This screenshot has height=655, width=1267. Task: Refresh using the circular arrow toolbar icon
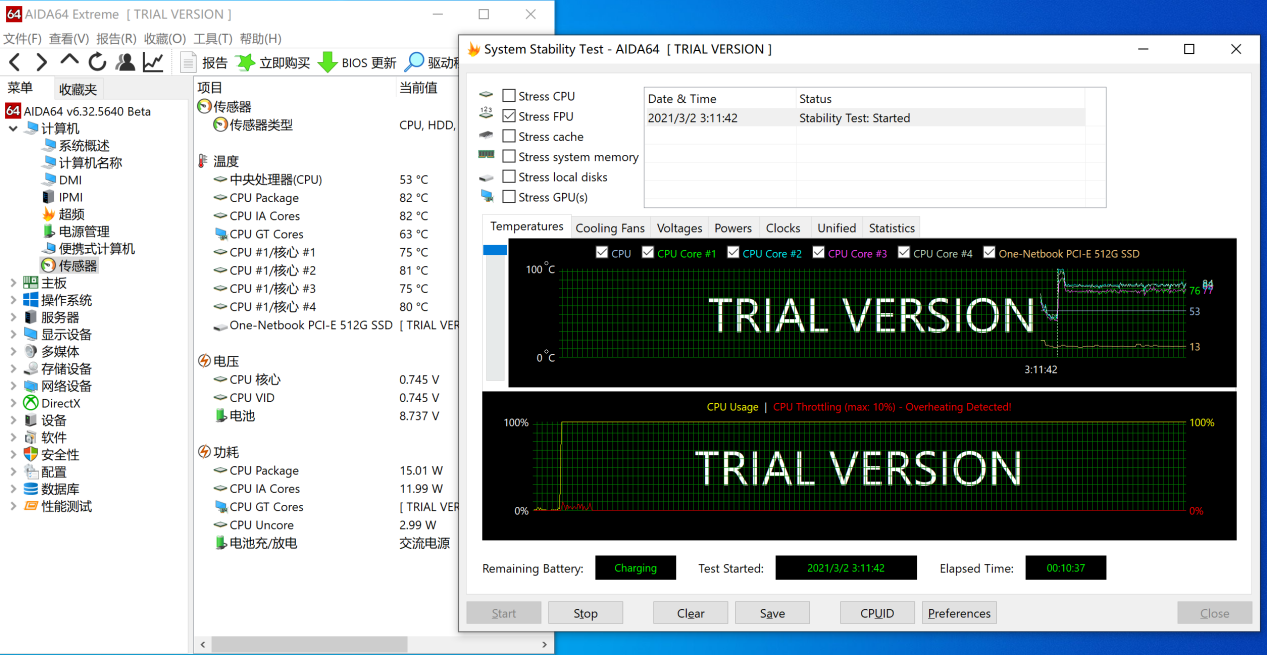97,63
